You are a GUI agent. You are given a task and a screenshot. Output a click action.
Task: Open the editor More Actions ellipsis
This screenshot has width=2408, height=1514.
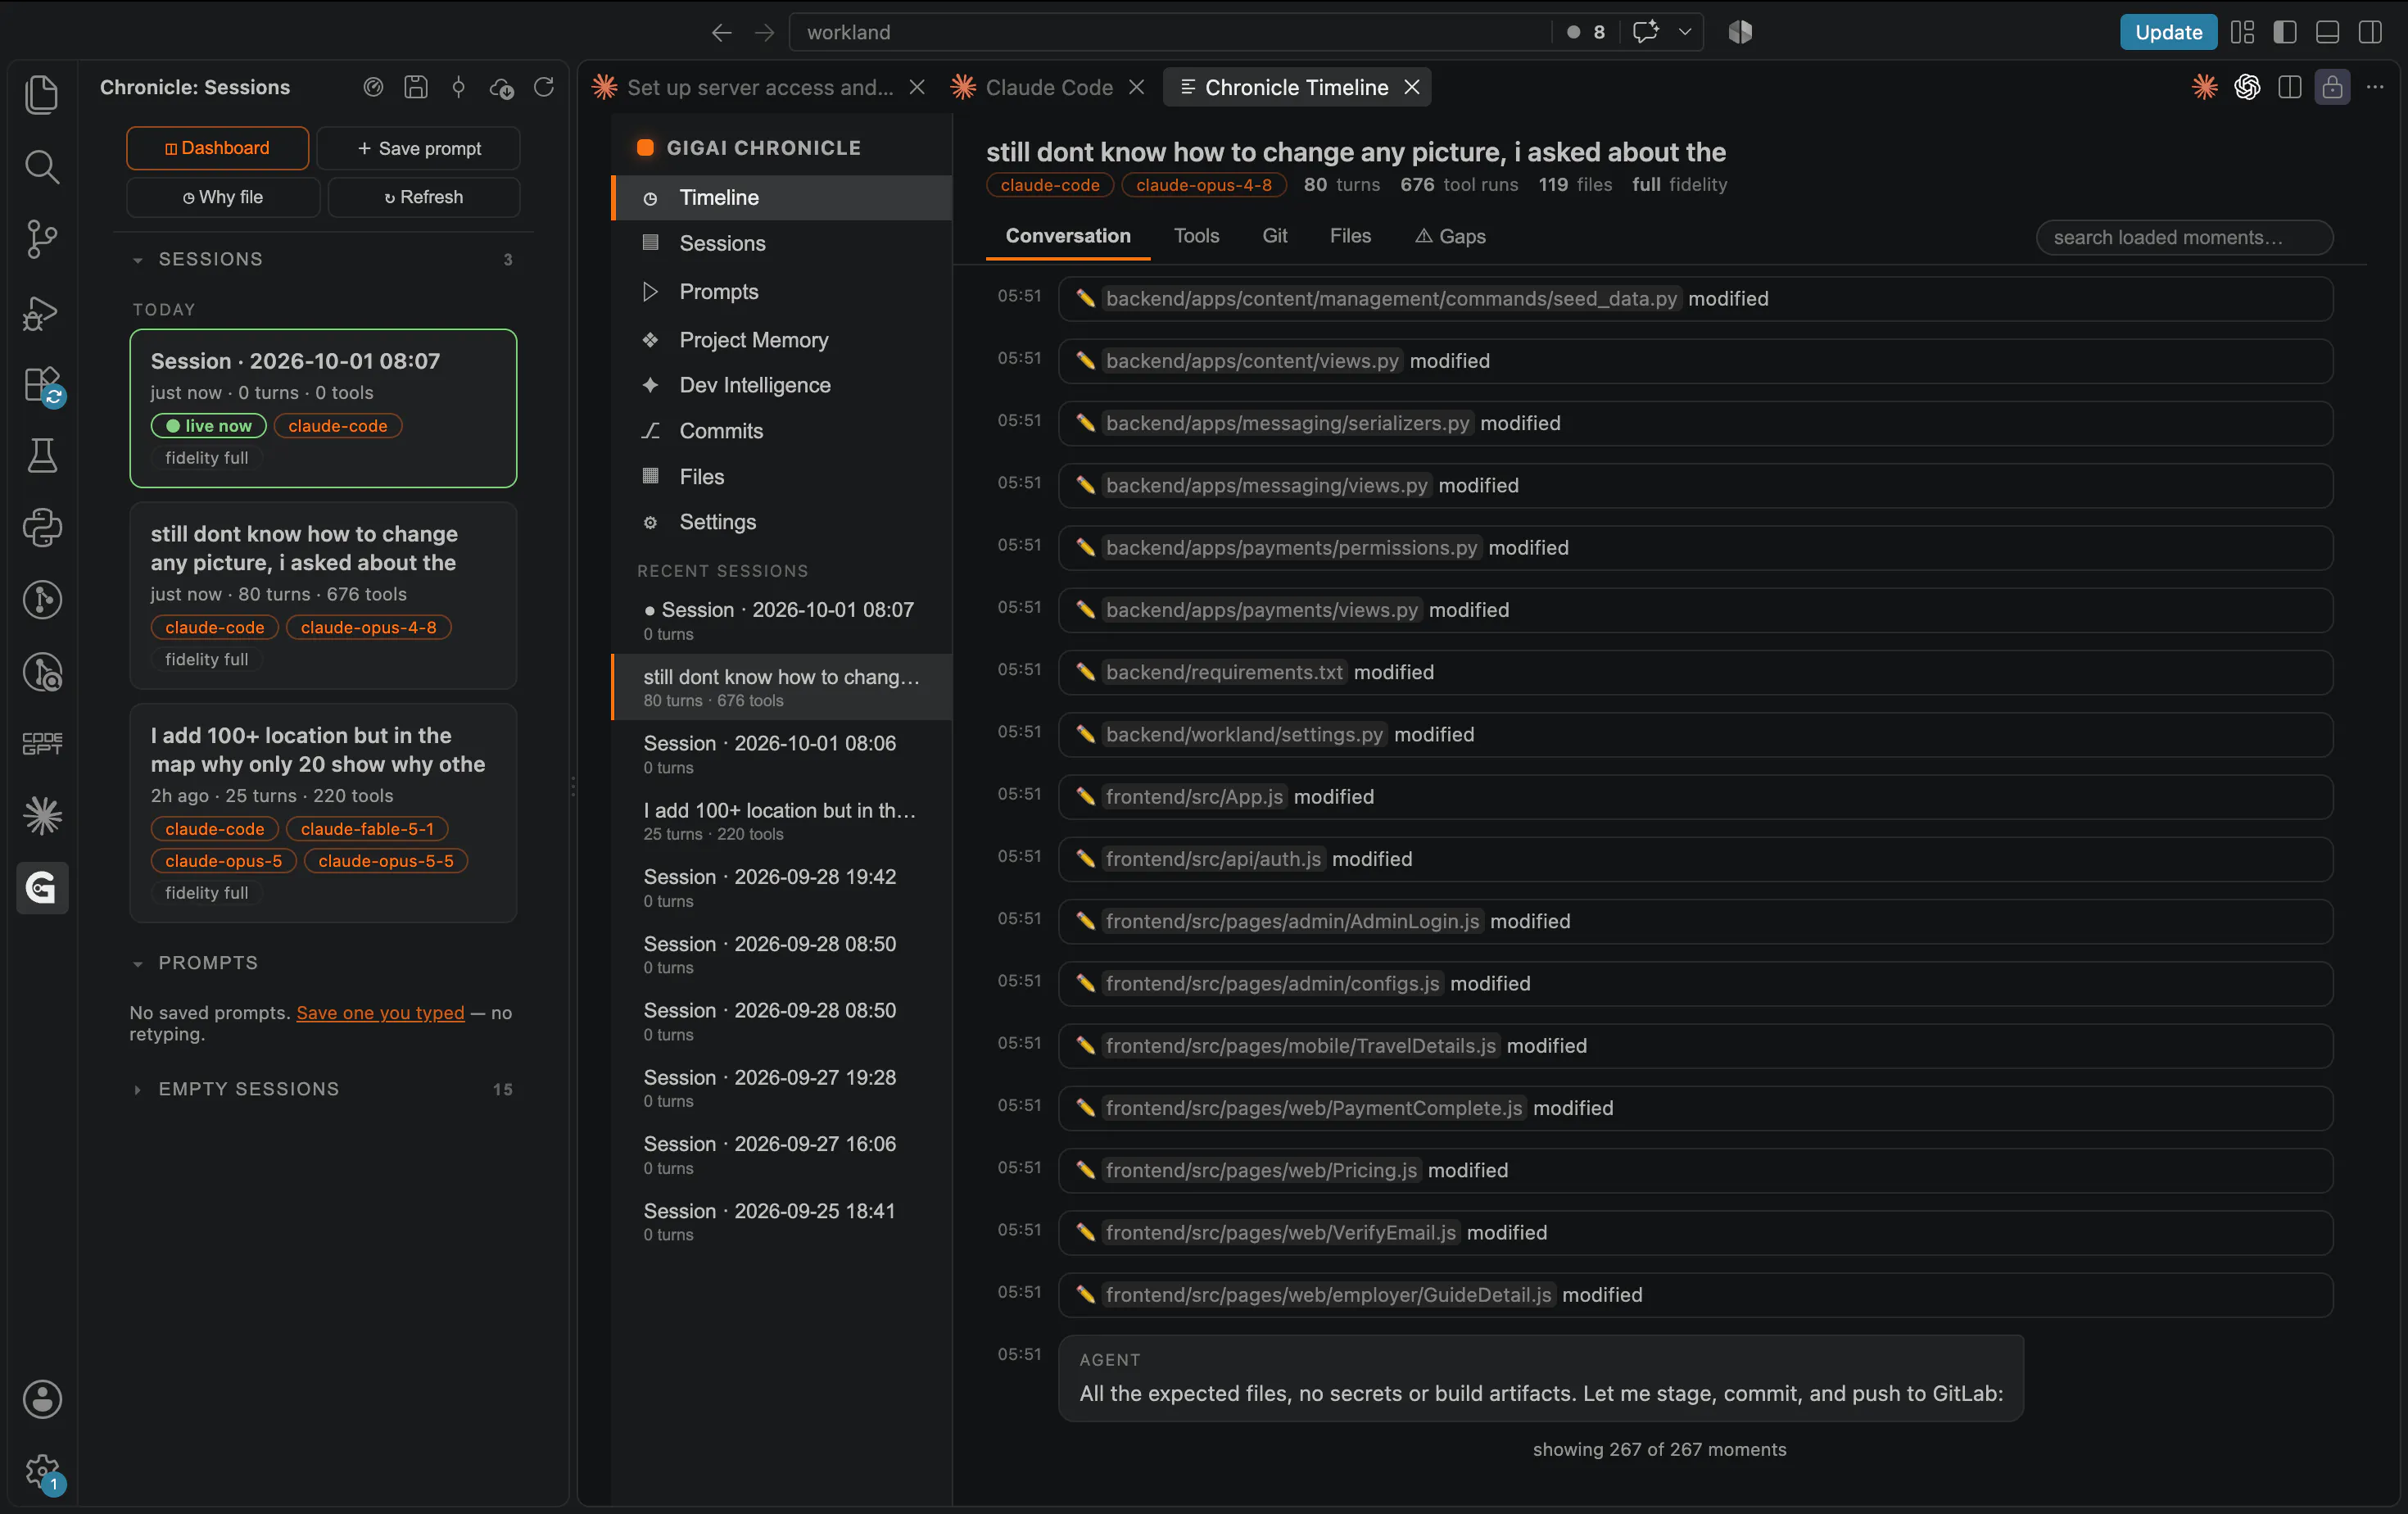(x=2375, y=87)
